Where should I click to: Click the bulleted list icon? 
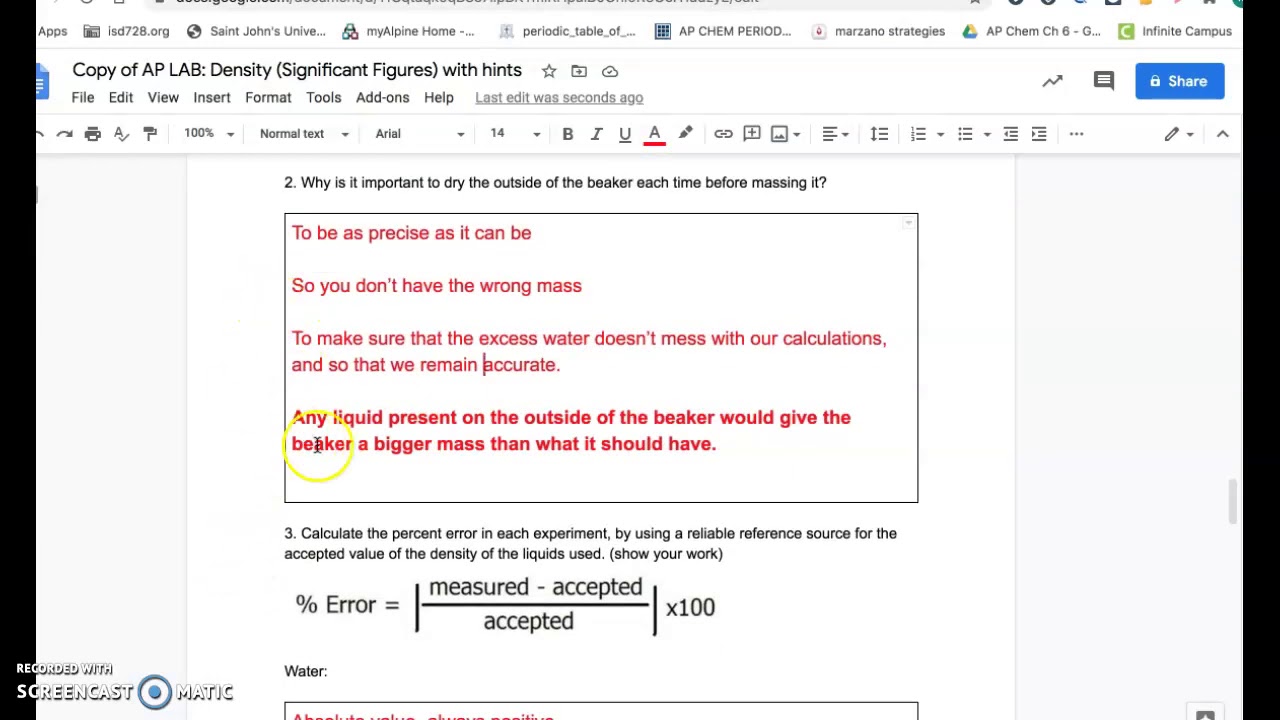965,134
